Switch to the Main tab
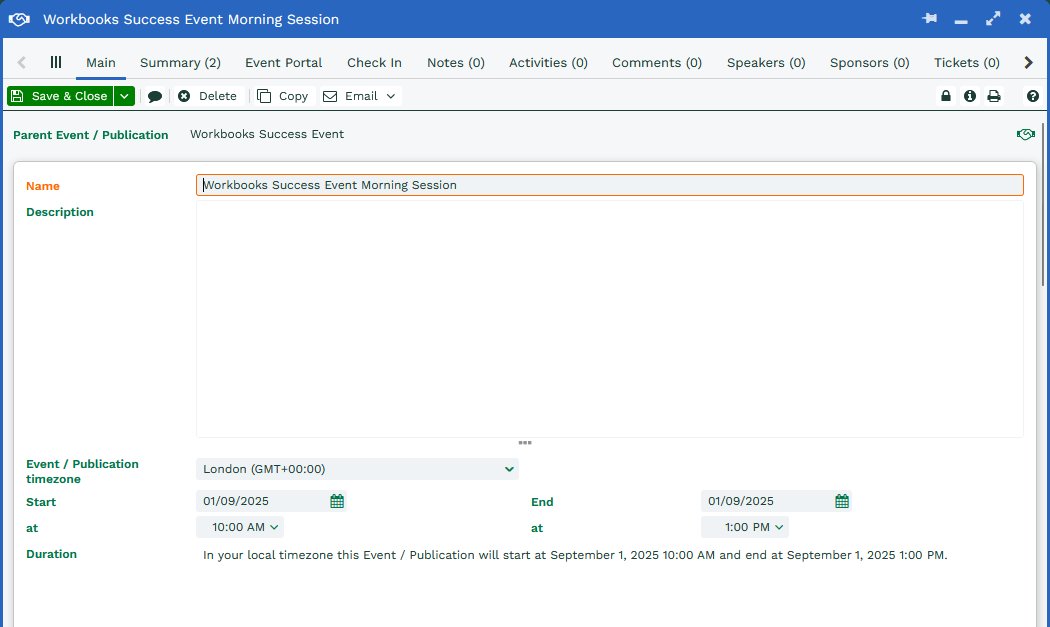The height and width of the screenshot is (627, 1050). (x=100, y=62)
